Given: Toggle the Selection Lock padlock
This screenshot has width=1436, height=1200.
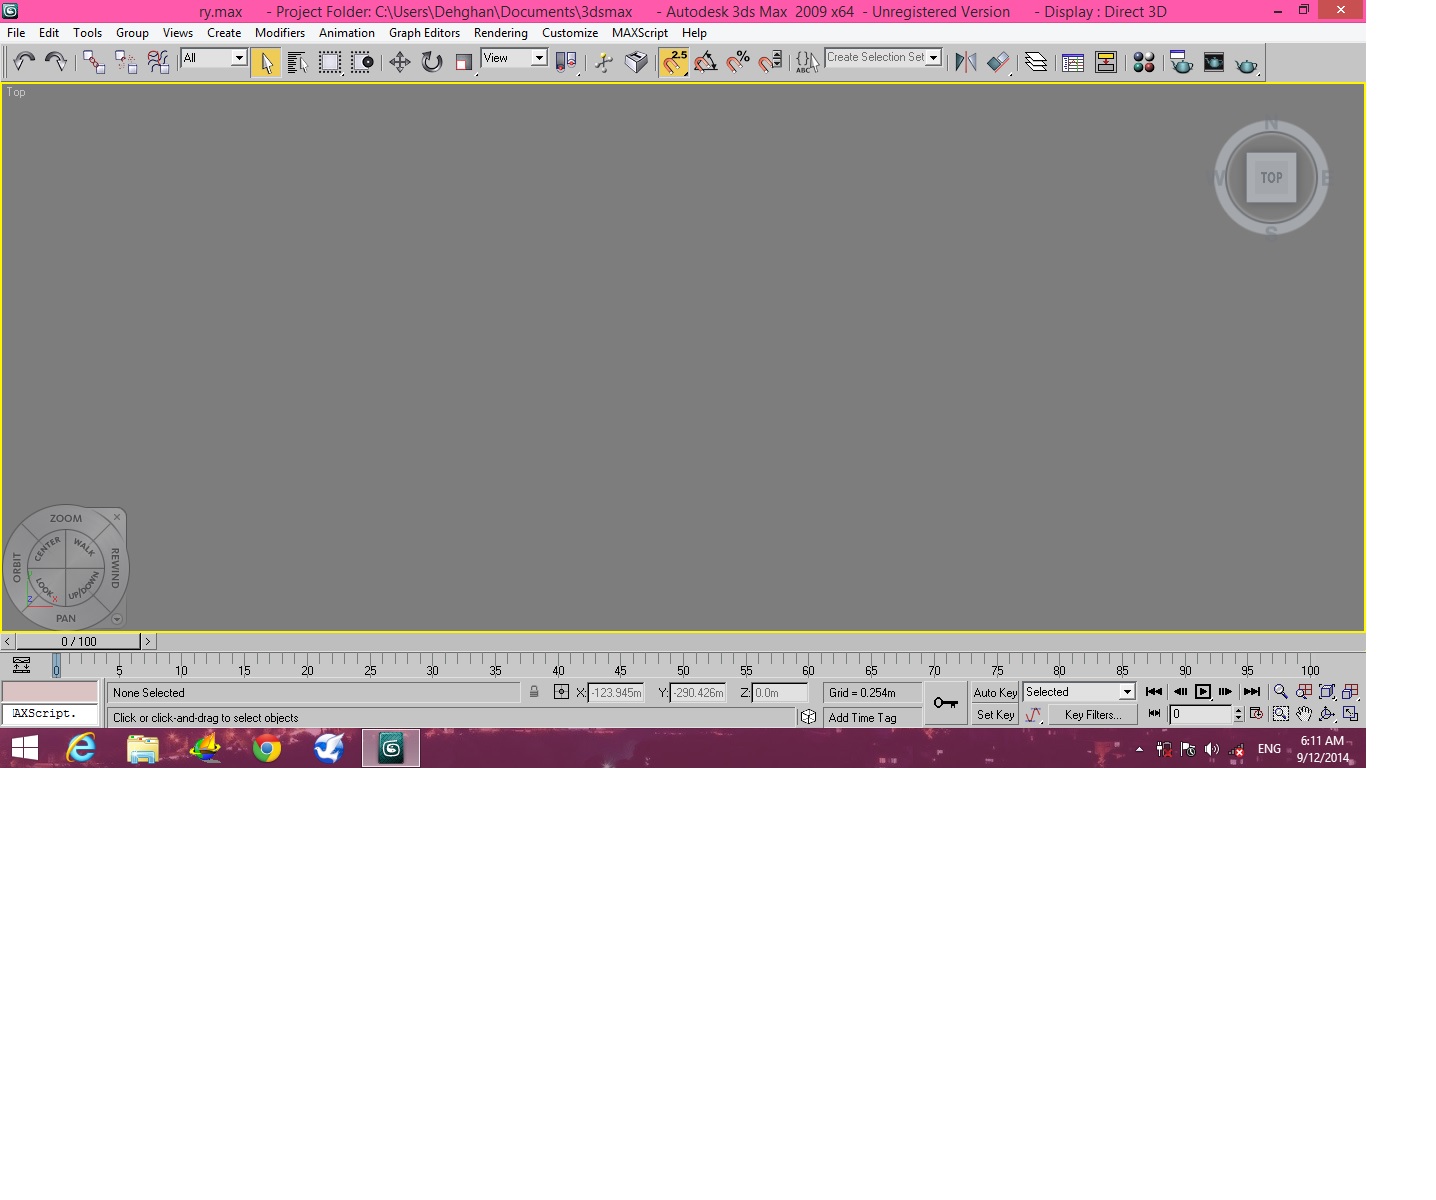Looking at the screenshot, I should (x=534, y=692).
